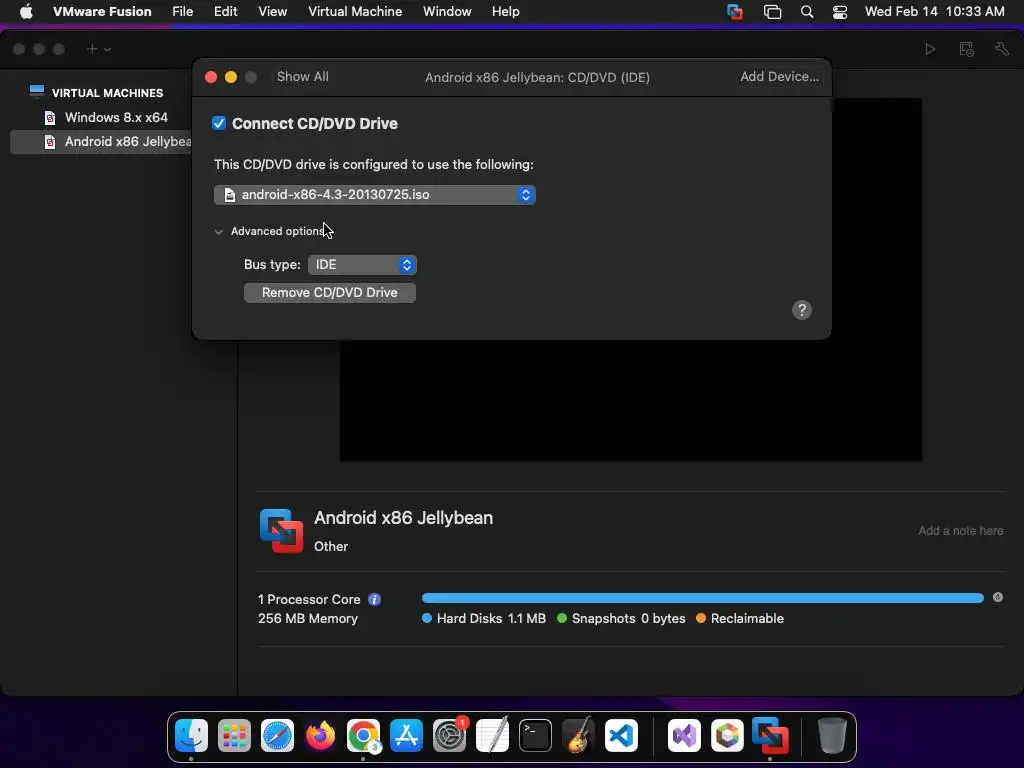
Task: Click the date and time in menu bar
Action: 935,12
